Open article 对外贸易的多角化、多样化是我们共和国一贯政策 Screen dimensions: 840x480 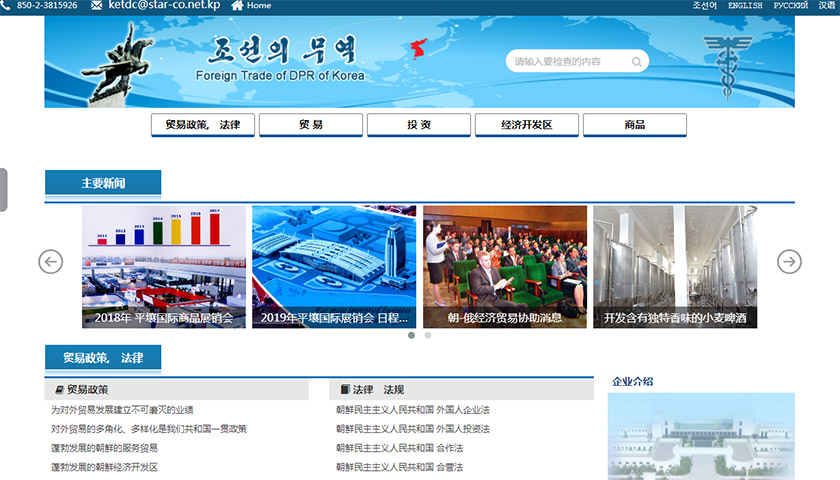point(149,429)
